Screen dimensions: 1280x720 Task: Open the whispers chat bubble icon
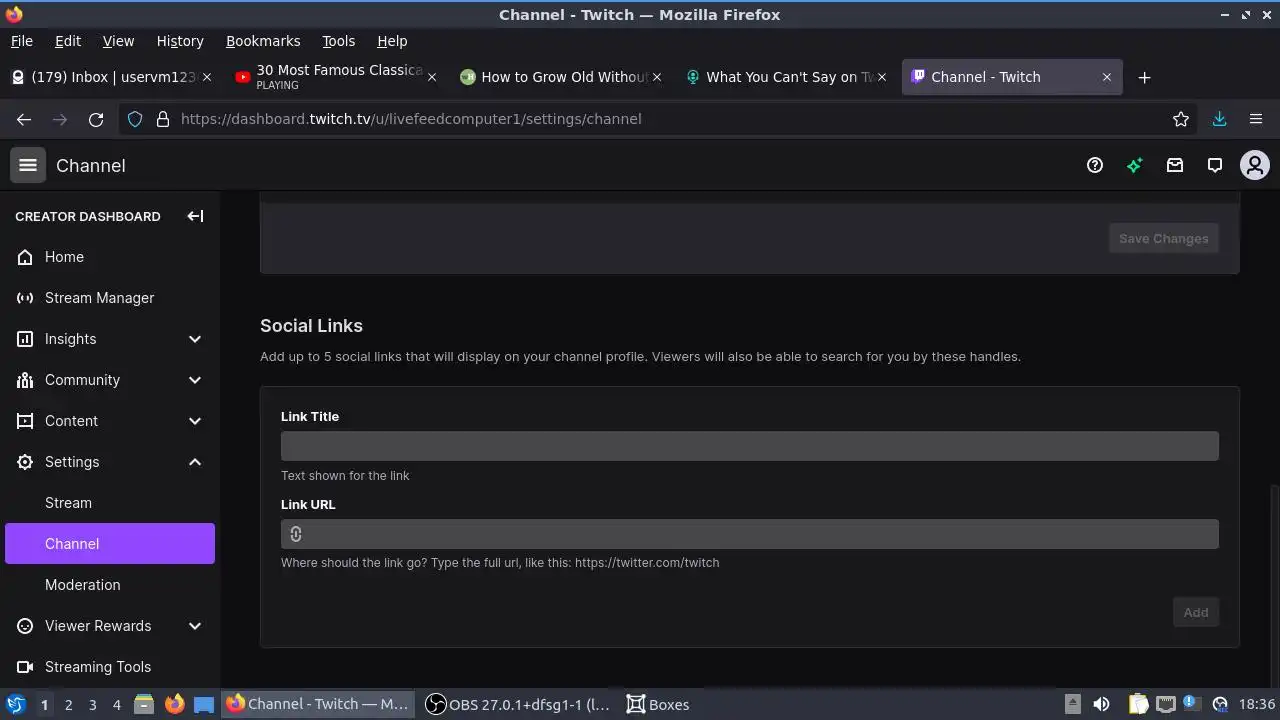(x=1215, y=165)
